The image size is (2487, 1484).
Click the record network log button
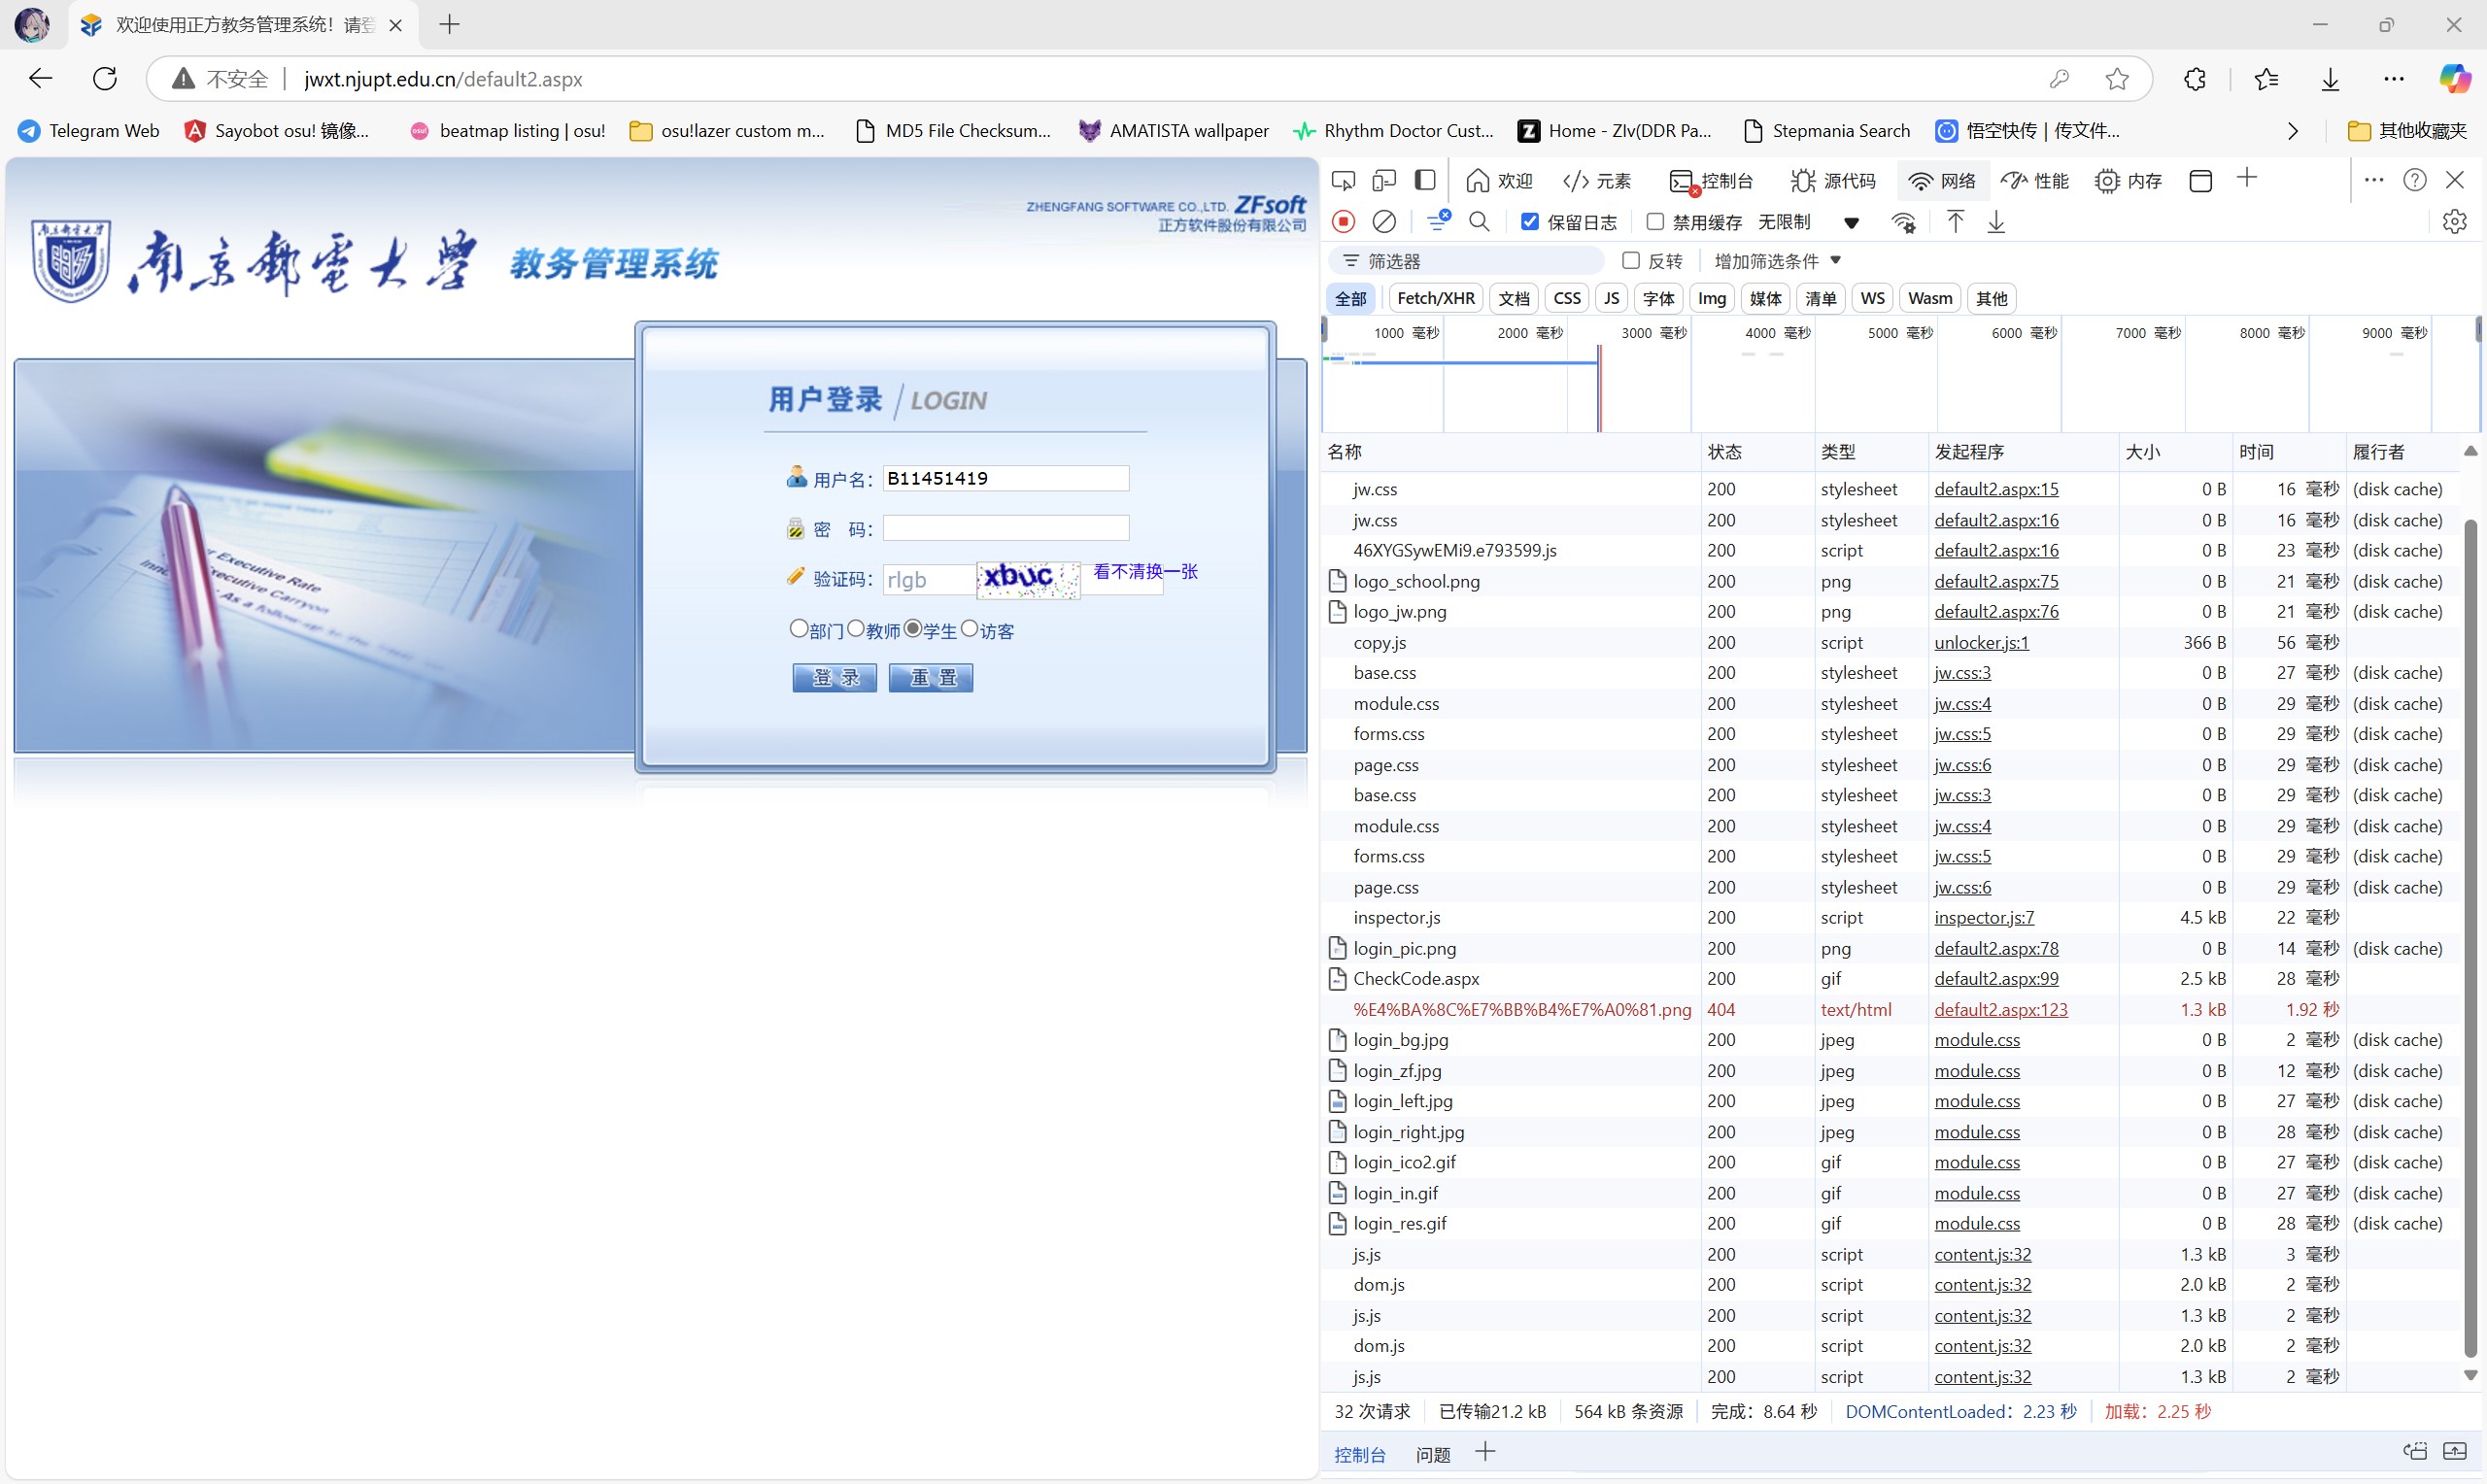tap(1343, 222)
